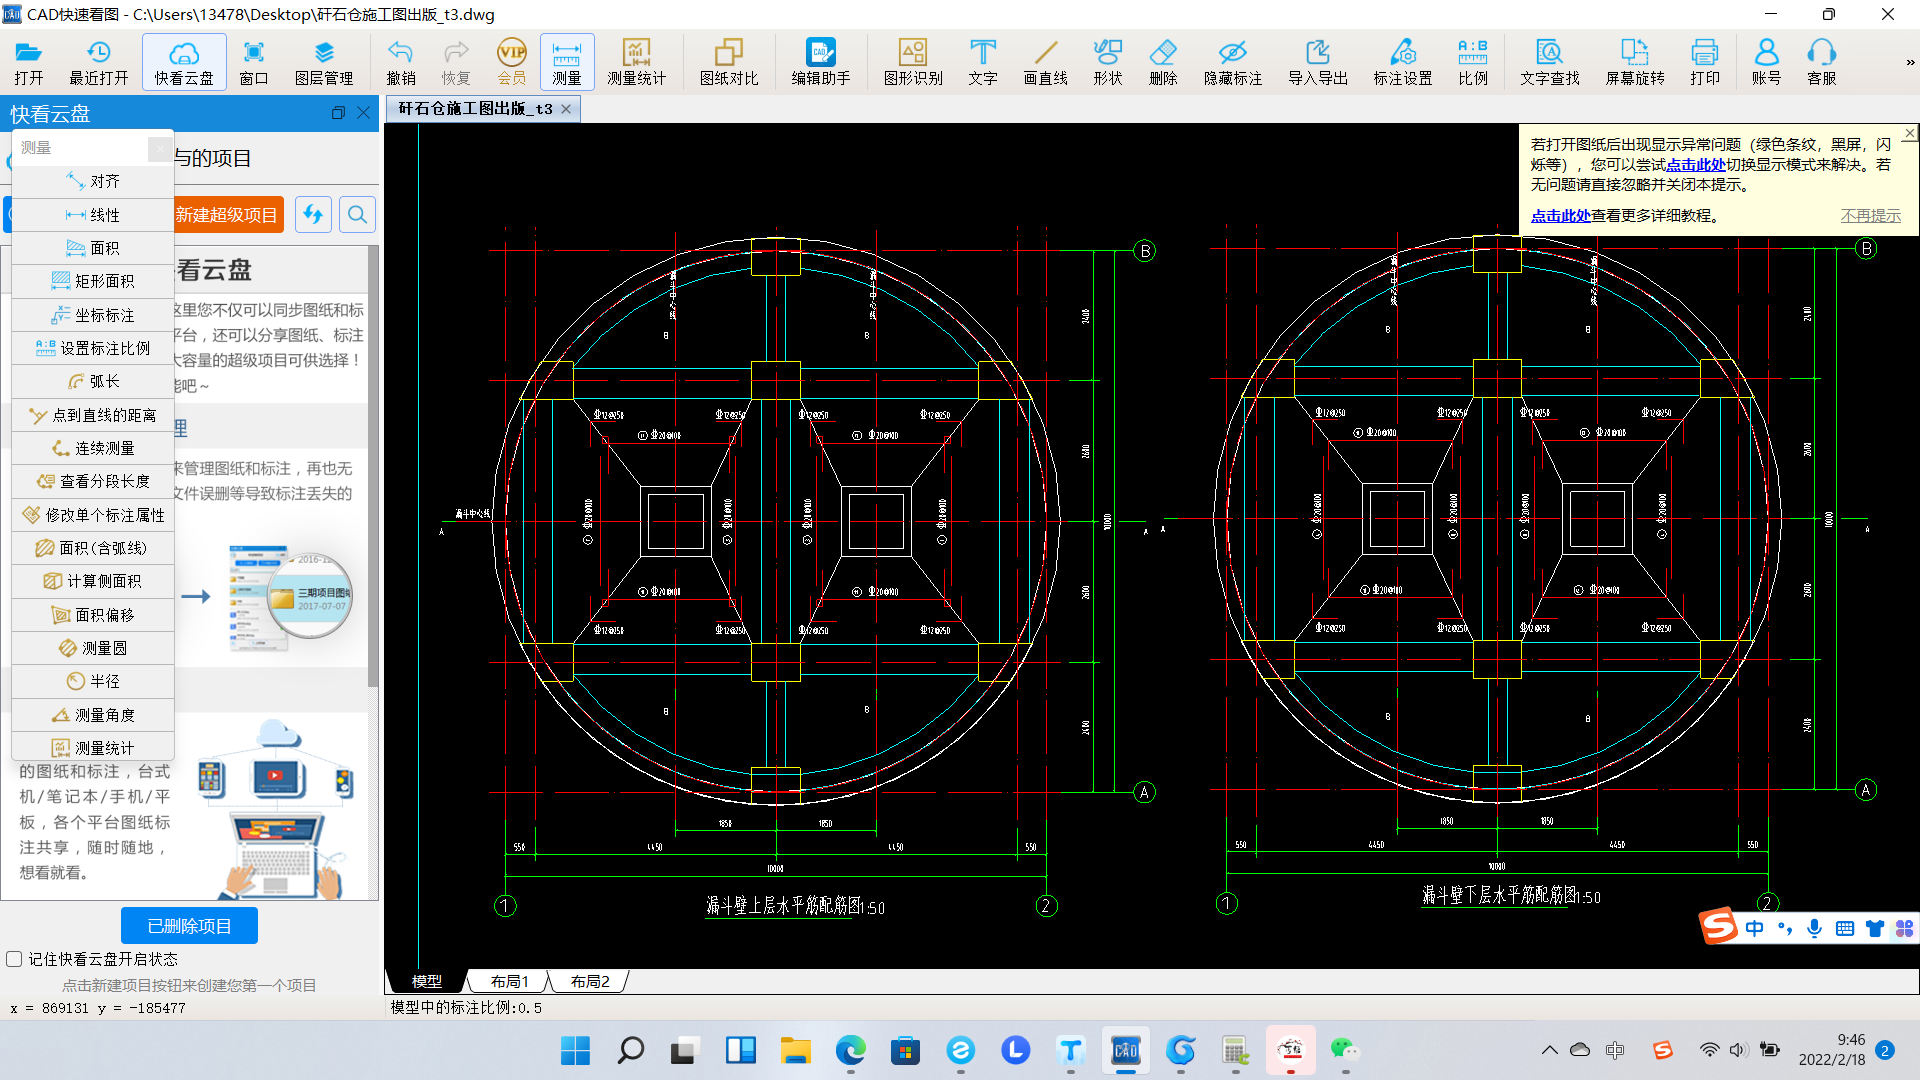Open a drawing with the 打开 toolbar icon
The height and width of the screenshot is (1080, 1920).
click(29, 62)
